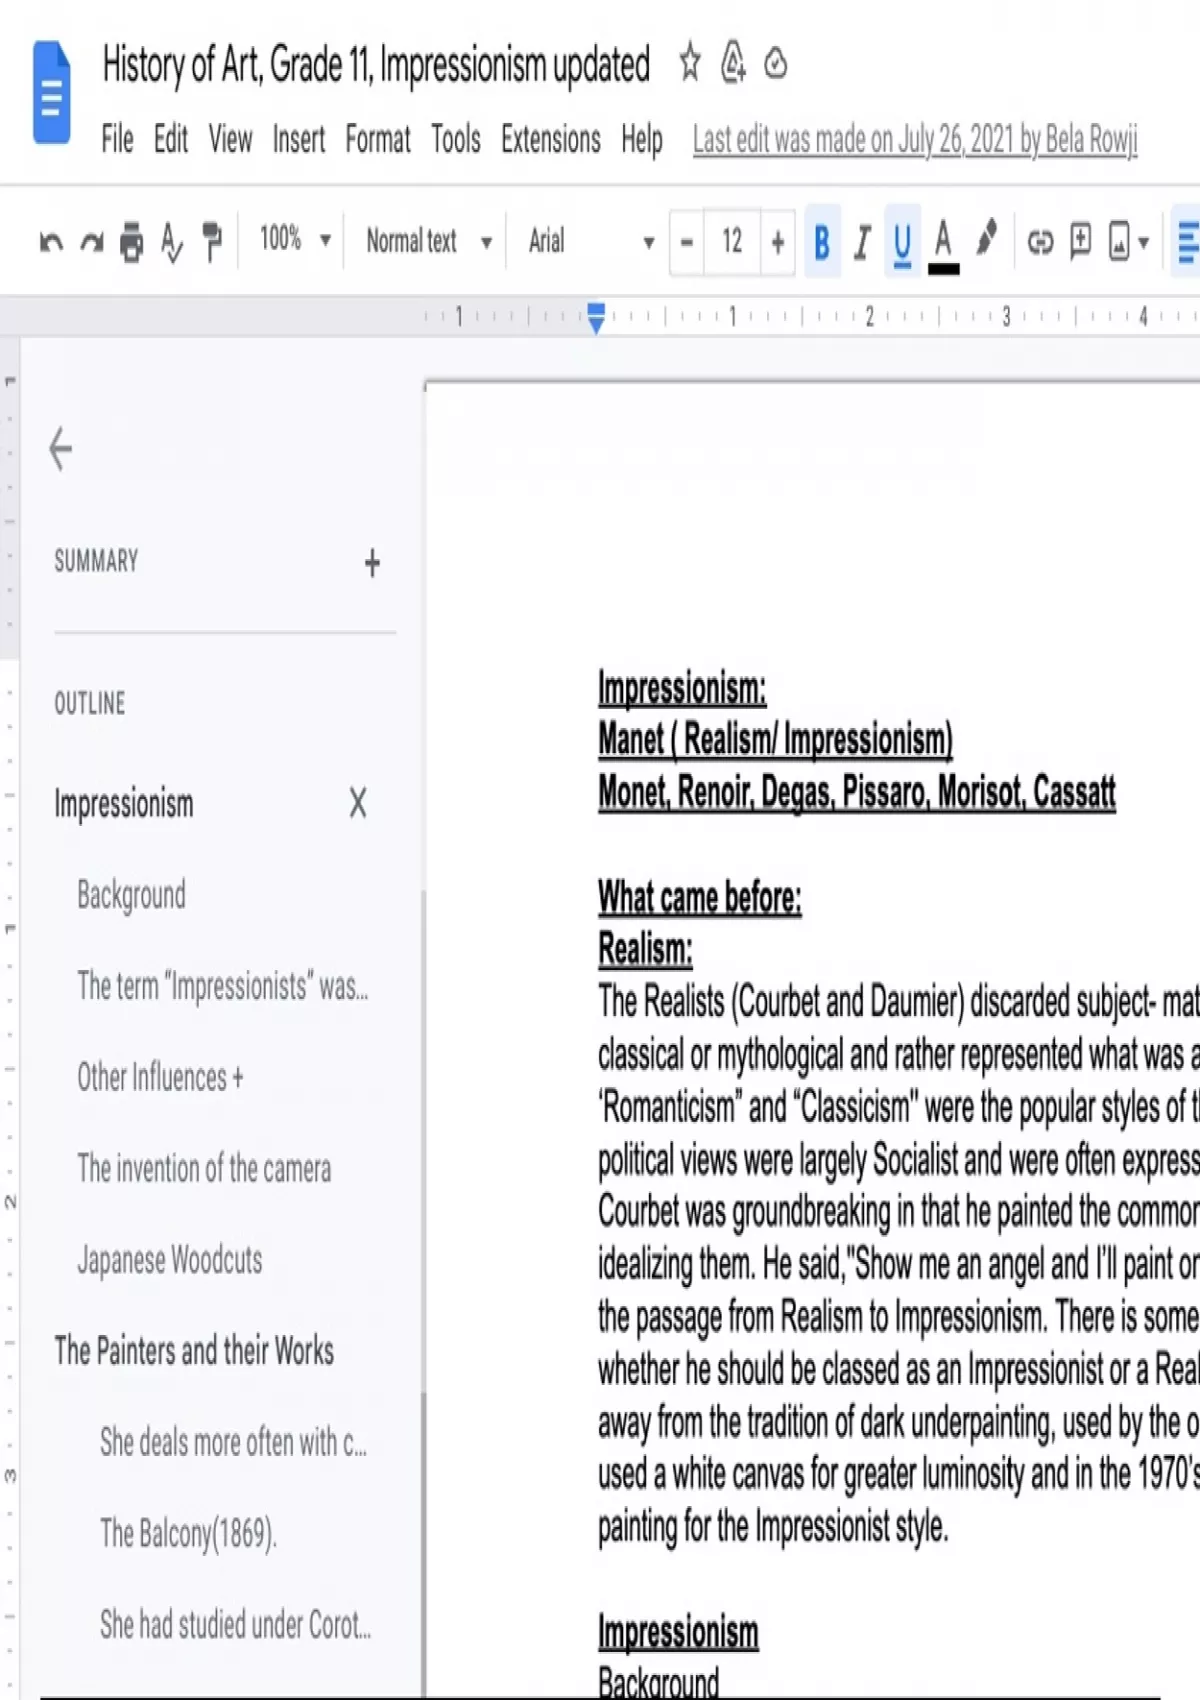Image resolution: width=1200 pixels, height=1700 pixels.
Task: Click the spell check icon
Action: [171, 242]
